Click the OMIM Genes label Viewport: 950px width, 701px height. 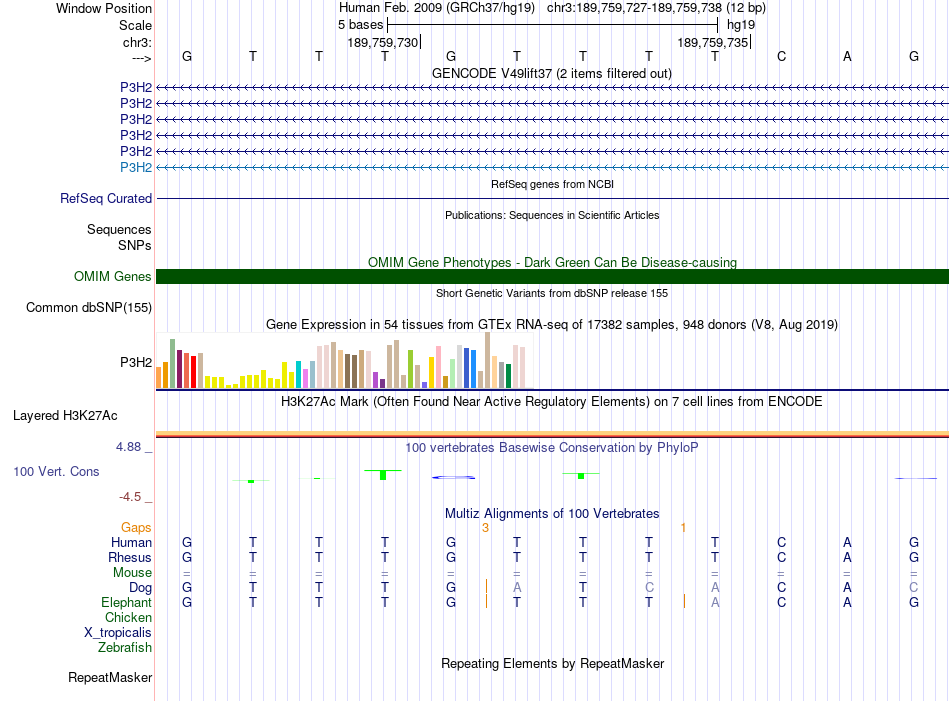(112, 276)
